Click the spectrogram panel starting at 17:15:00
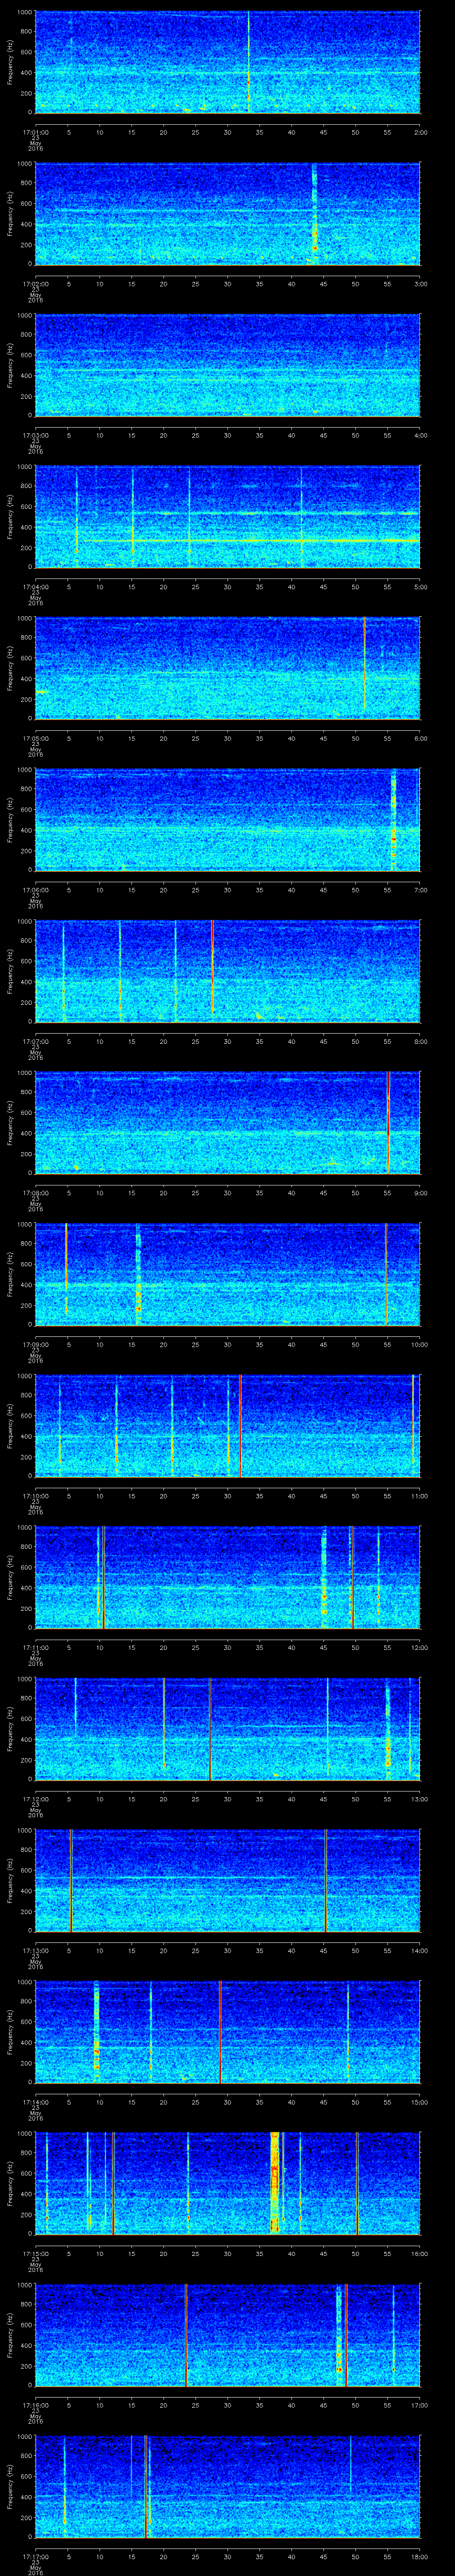This screenshot has width=455, height=2576. tap(227, 2183)
